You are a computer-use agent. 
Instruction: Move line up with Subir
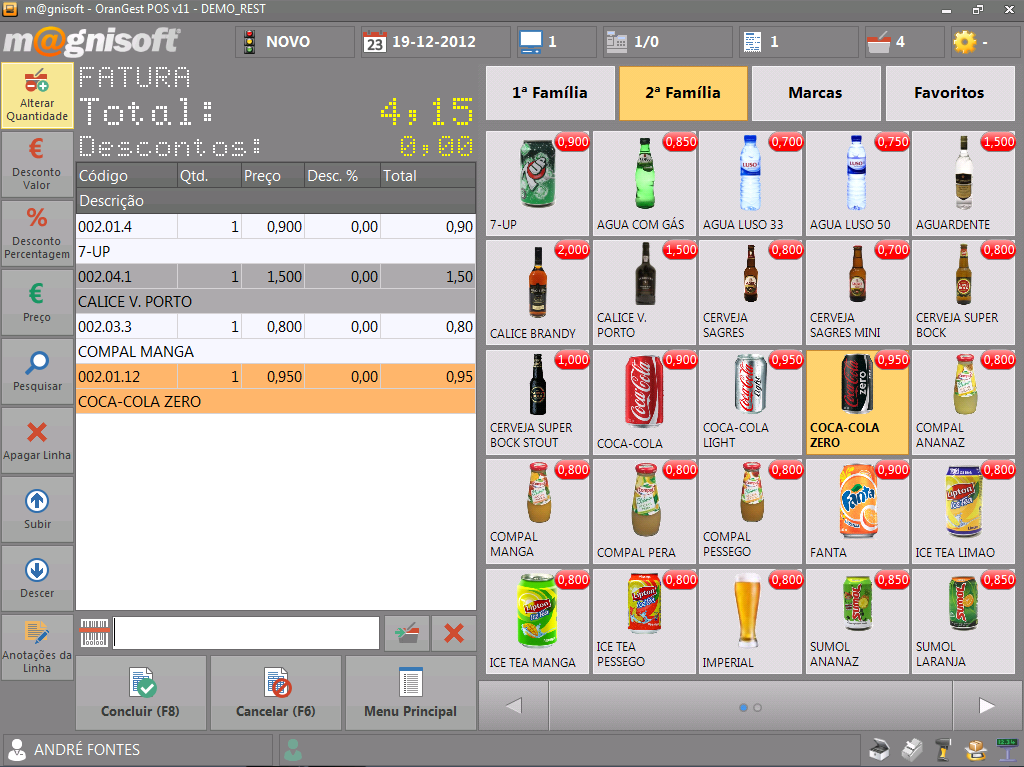click(x=37, y=510)
